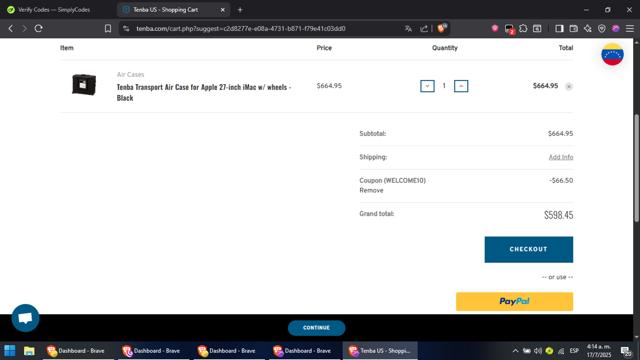
Task: Open the pink extension icon in toolbar
Action: (x=495, y=28)
